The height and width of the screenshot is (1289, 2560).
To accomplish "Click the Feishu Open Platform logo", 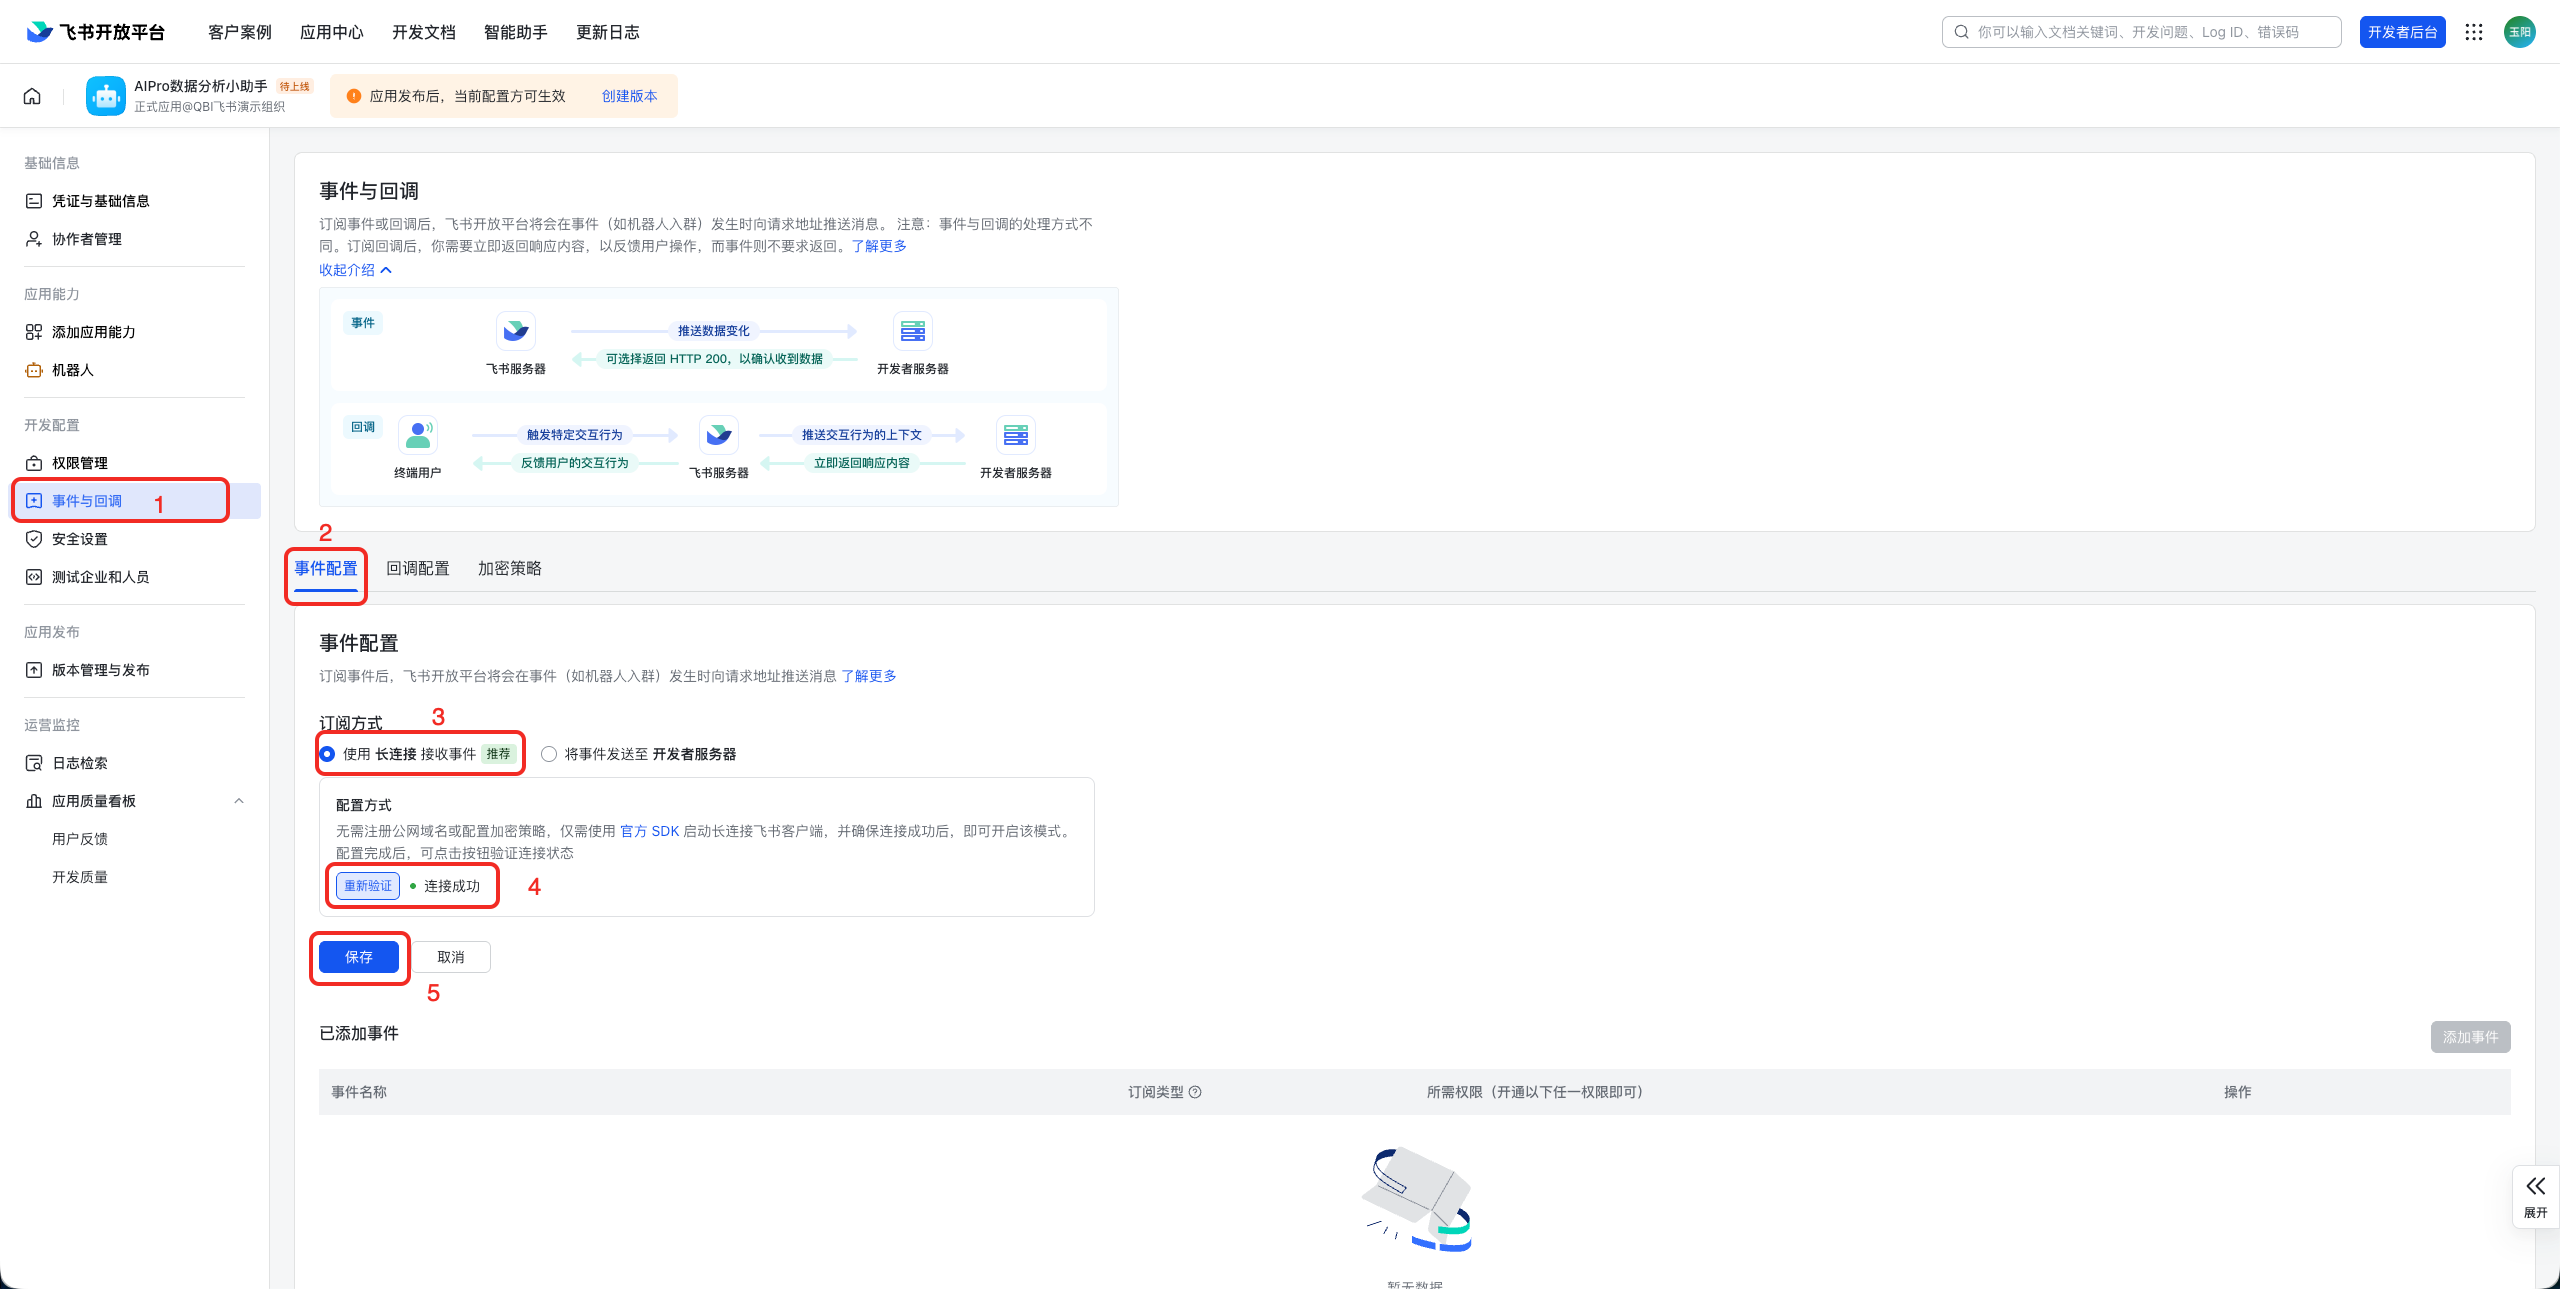I will (95, 32).
